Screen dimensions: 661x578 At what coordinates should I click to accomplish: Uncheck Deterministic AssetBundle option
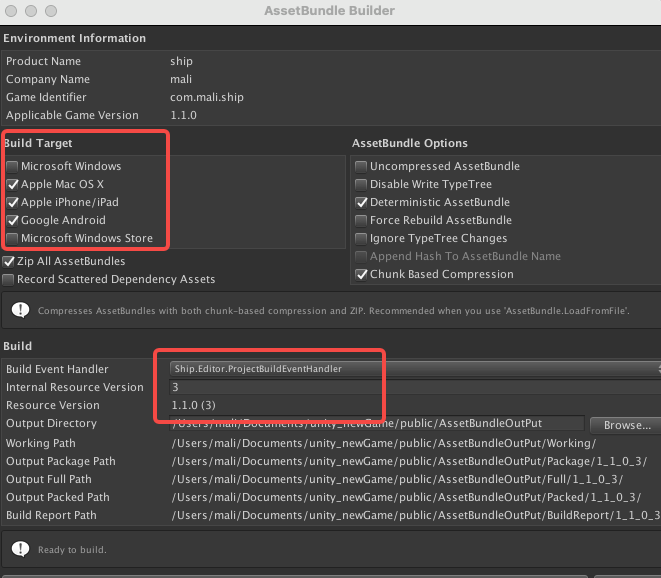[361, 203]
